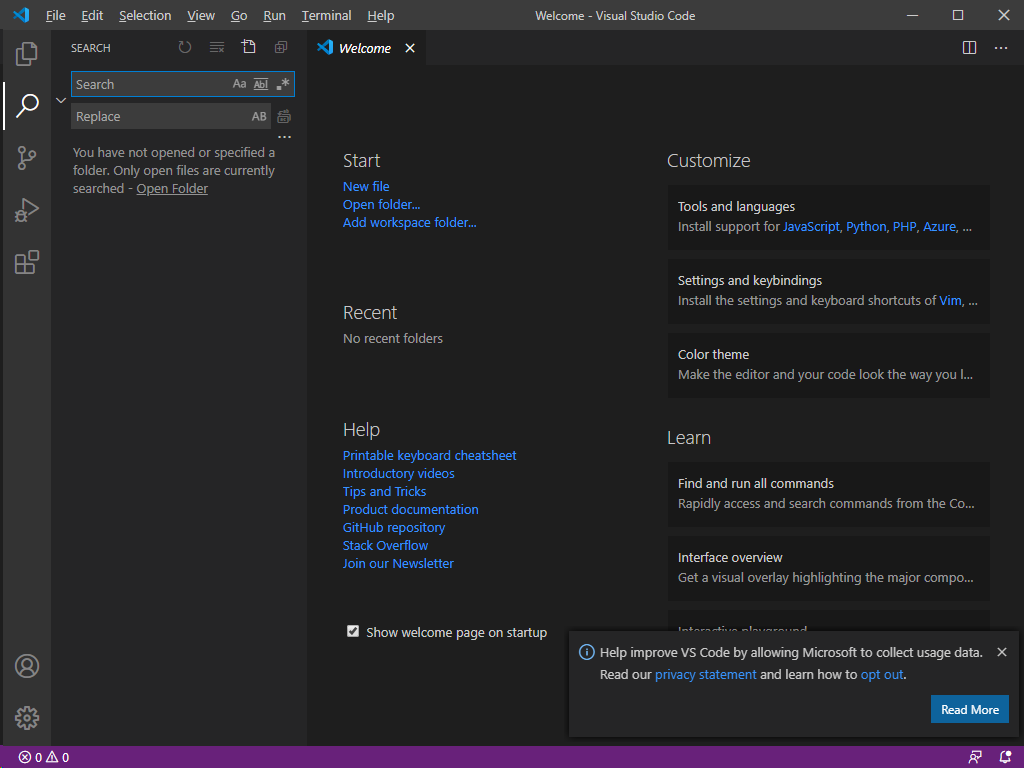
Task: Click the Refresh search results icon
Action: pos(185,48)
